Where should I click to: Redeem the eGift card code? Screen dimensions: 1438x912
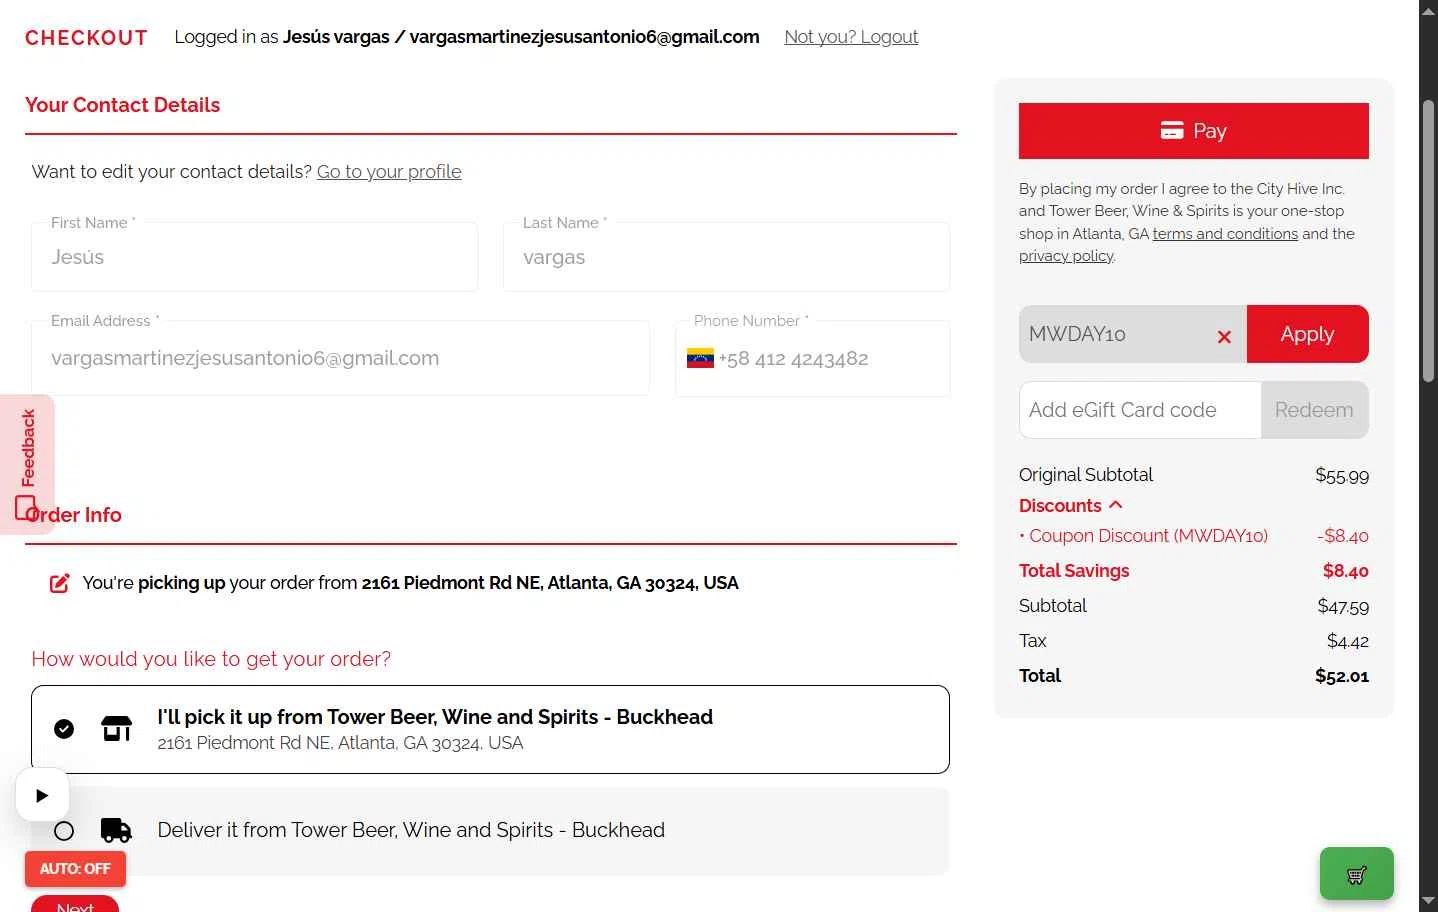click(1314, 410)
